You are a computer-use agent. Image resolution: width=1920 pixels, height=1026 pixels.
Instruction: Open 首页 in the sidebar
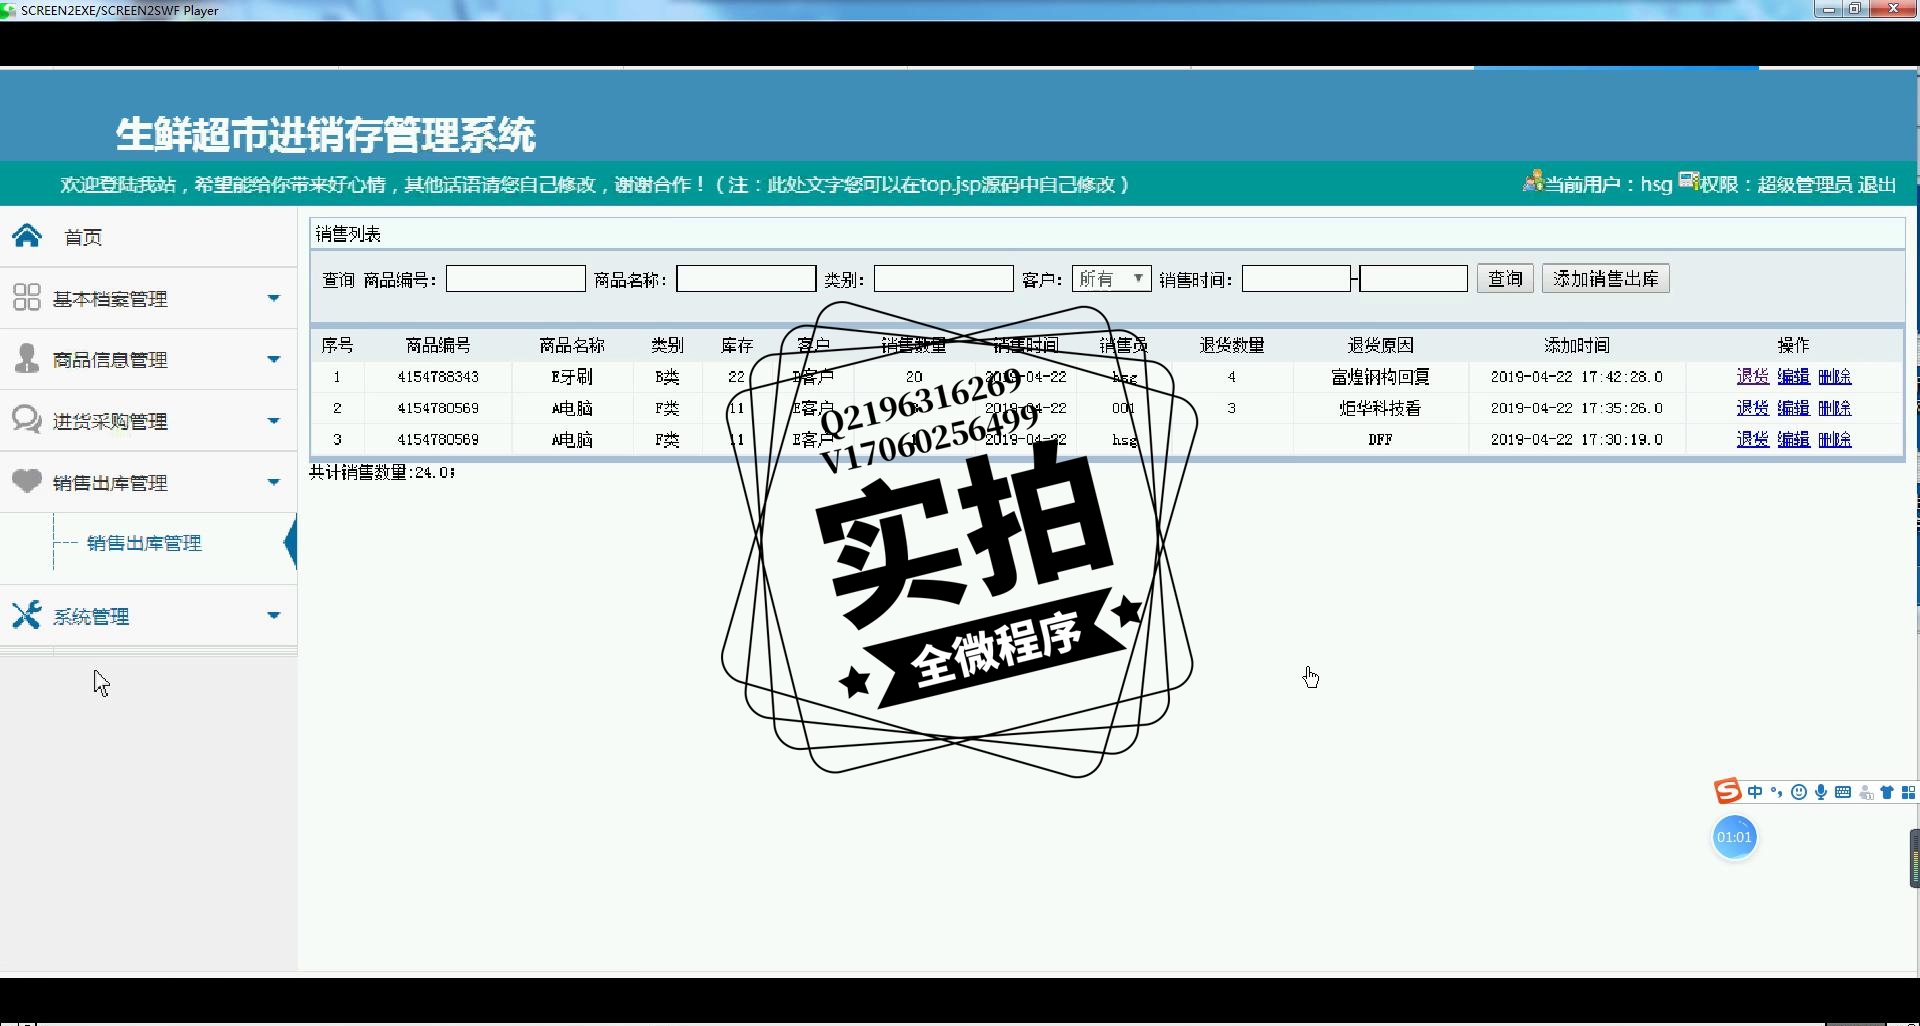[x=84, y=237]
